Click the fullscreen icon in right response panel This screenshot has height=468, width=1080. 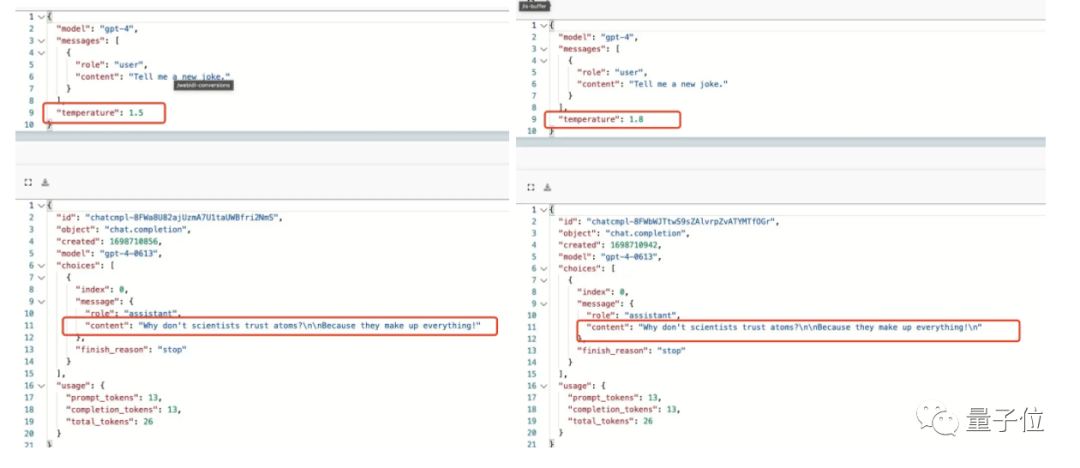(x=531, y=187)
